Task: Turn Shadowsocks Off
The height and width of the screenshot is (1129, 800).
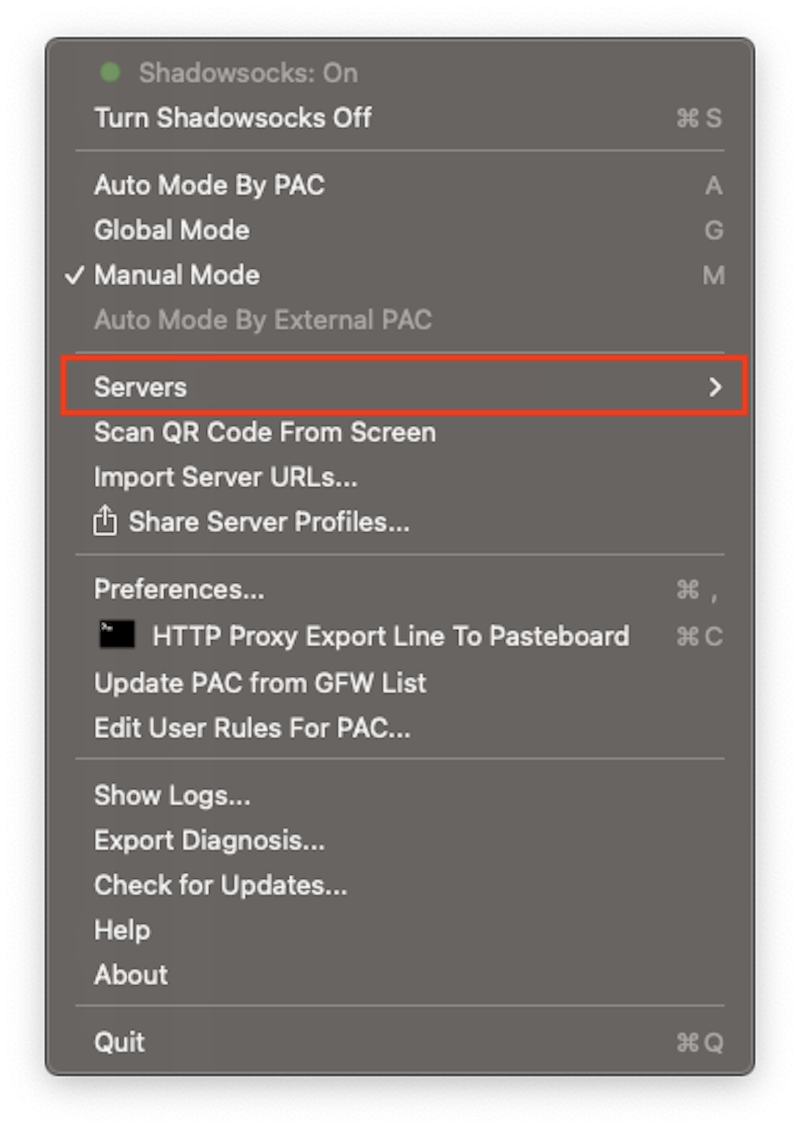Action: pyautogui.click(x=232, y=118)
